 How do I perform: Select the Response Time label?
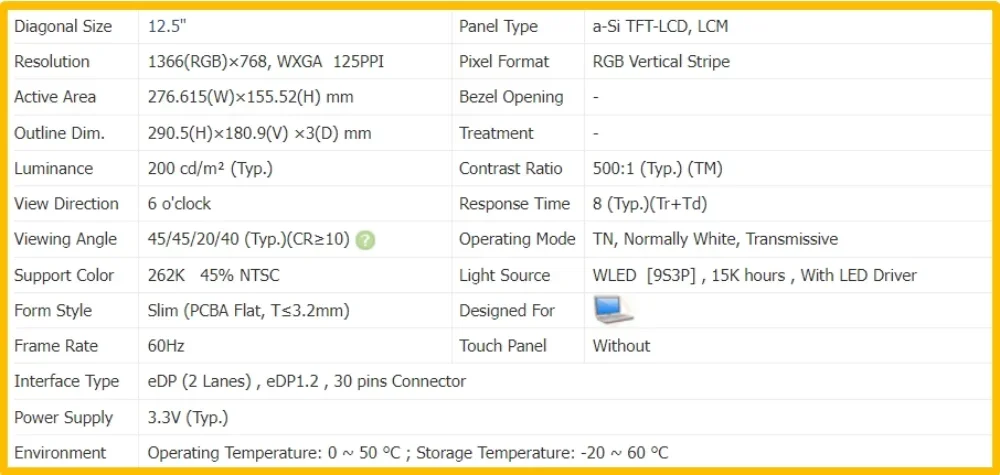click(514, 204)
